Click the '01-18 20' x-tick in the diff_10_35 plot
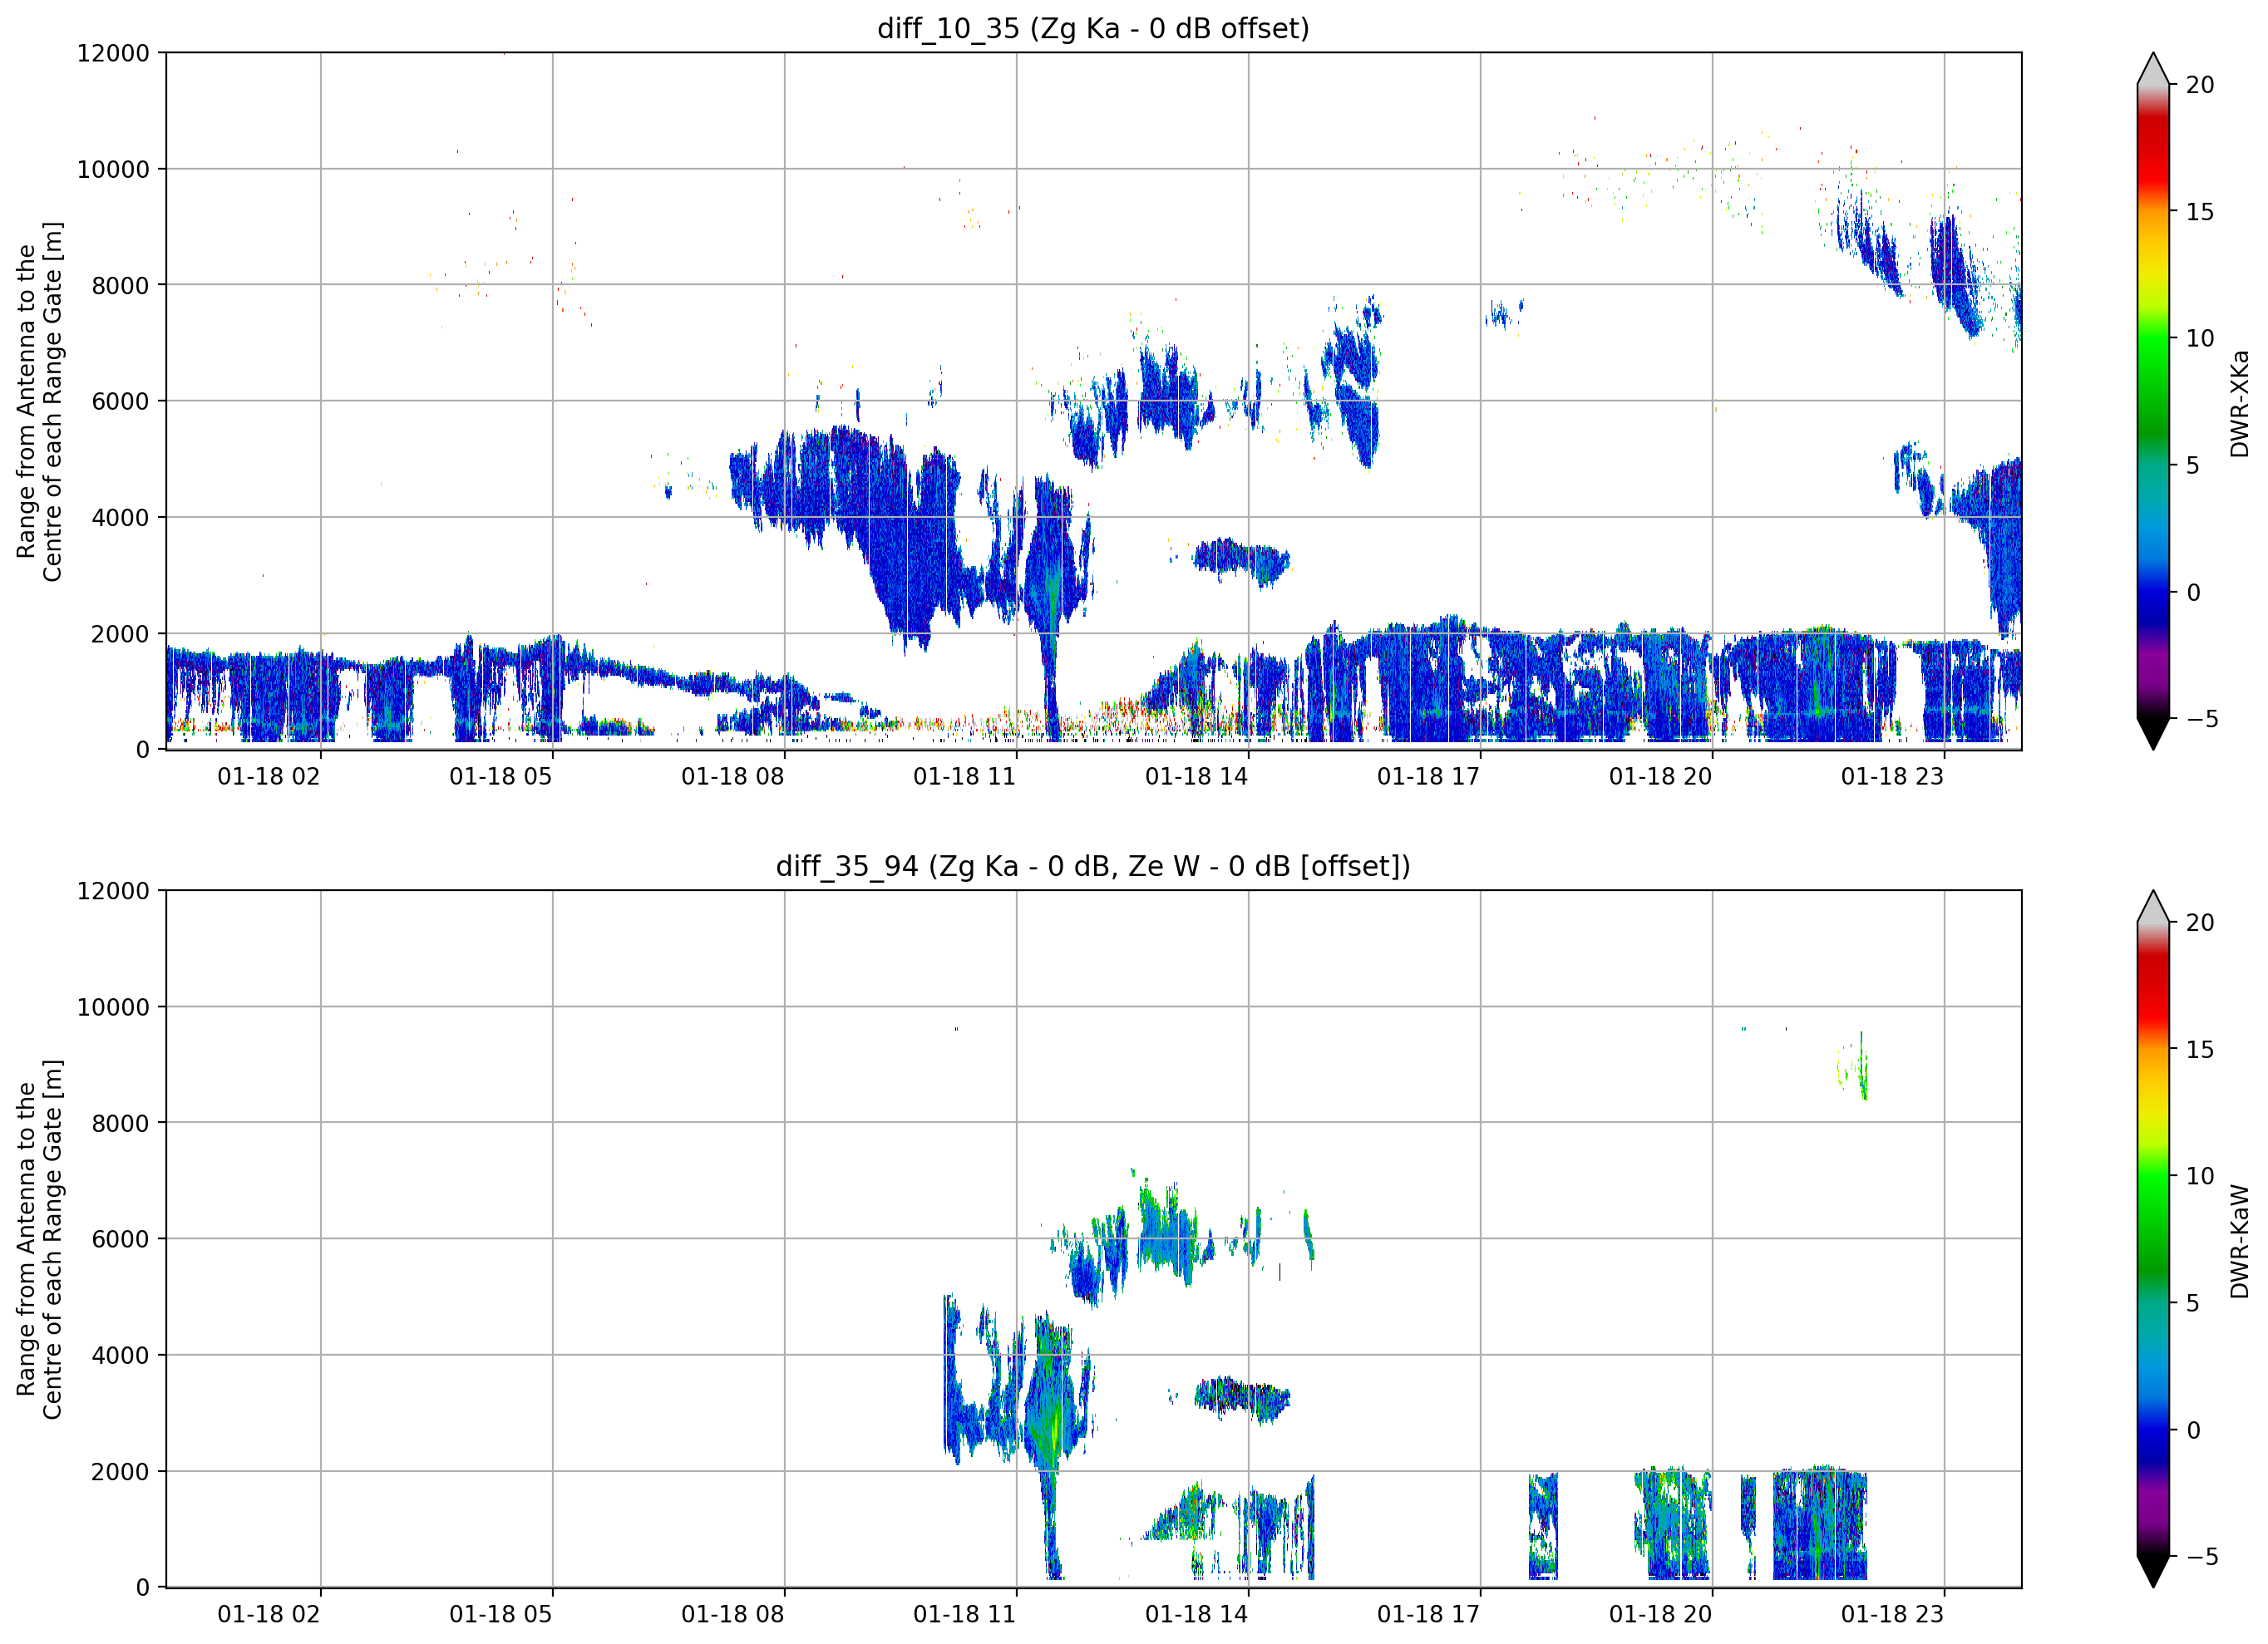Image resolution: width=2268 pixels, height=1644 pixels. [x=1661, y=777]
